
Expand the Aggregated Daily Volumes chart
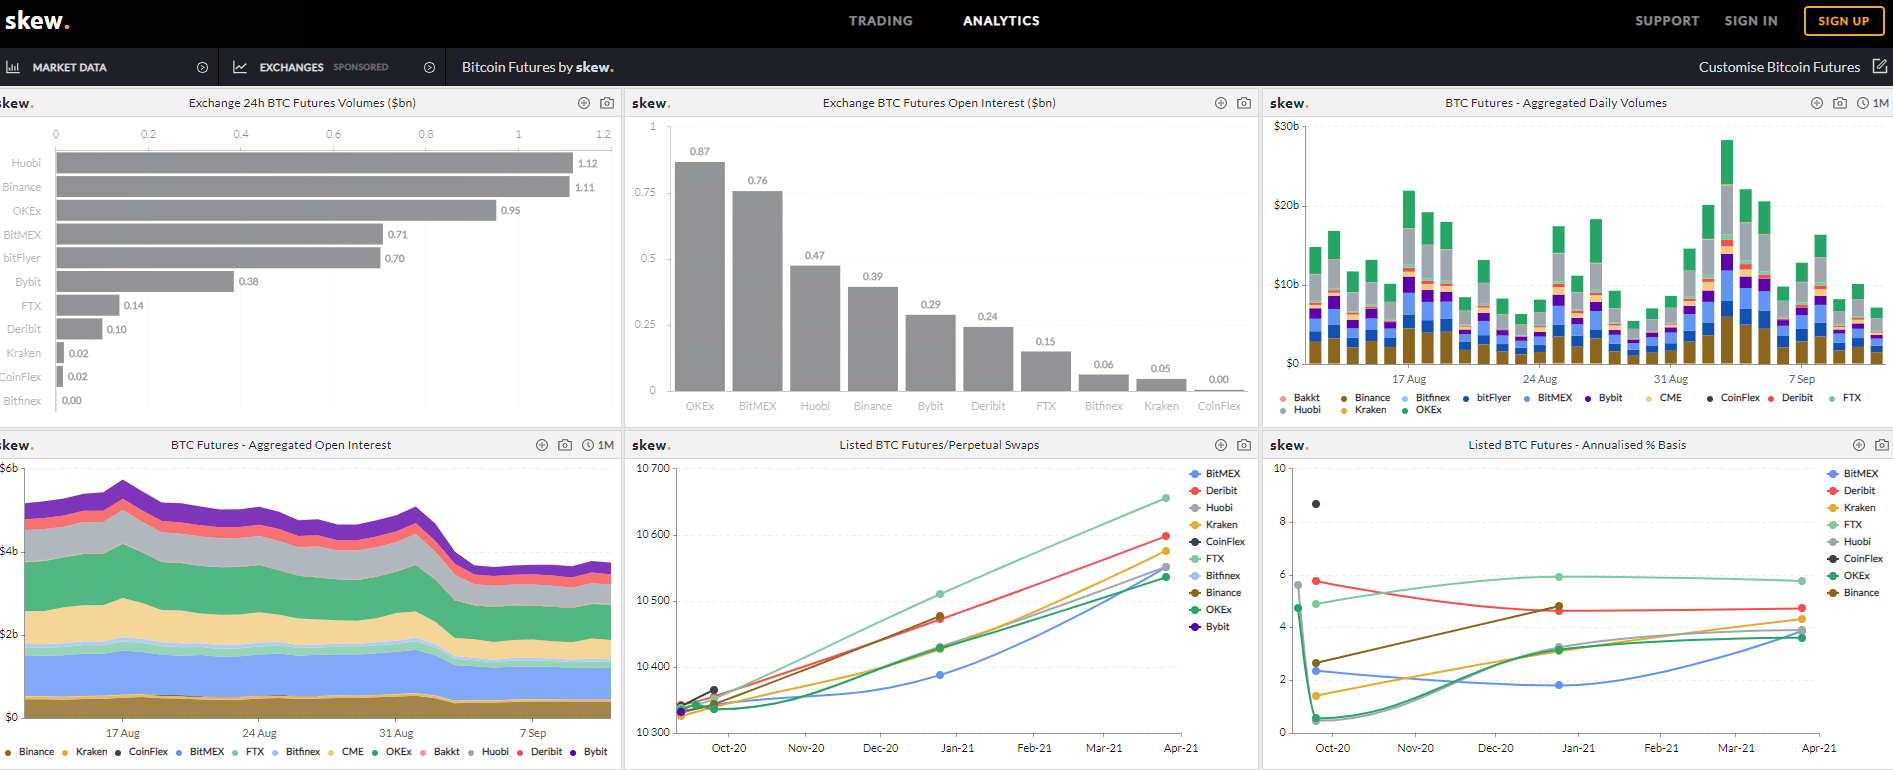pos(1817,103)
